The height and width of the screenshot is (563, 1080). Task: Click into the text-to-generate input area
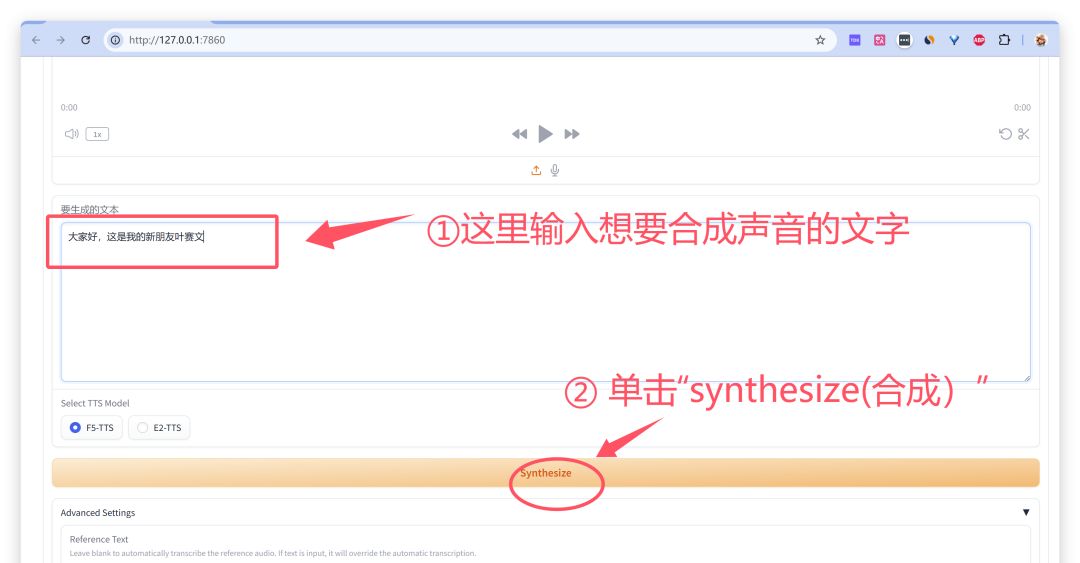546,302
